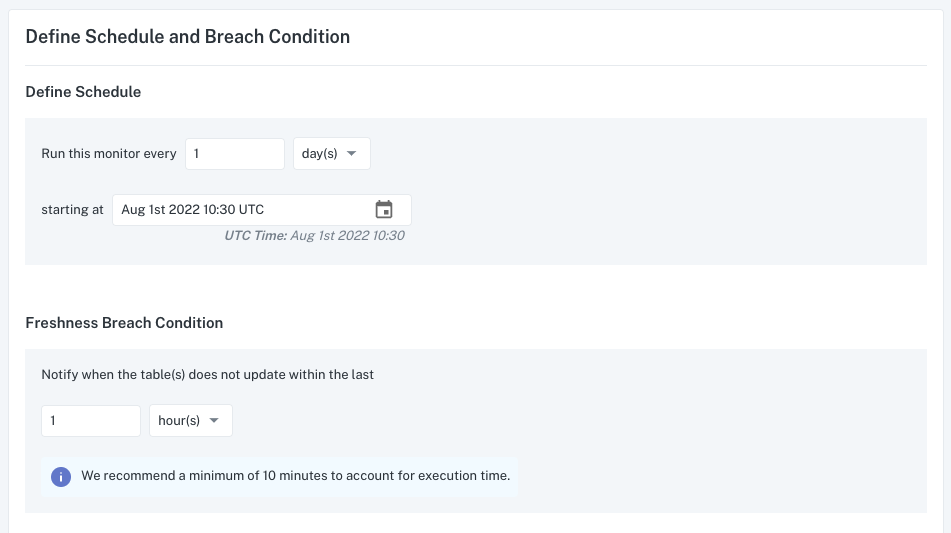This screenshot has width=951, height=533.
Task: Click the 'day(s)' text label
Action: coord(319,154)
